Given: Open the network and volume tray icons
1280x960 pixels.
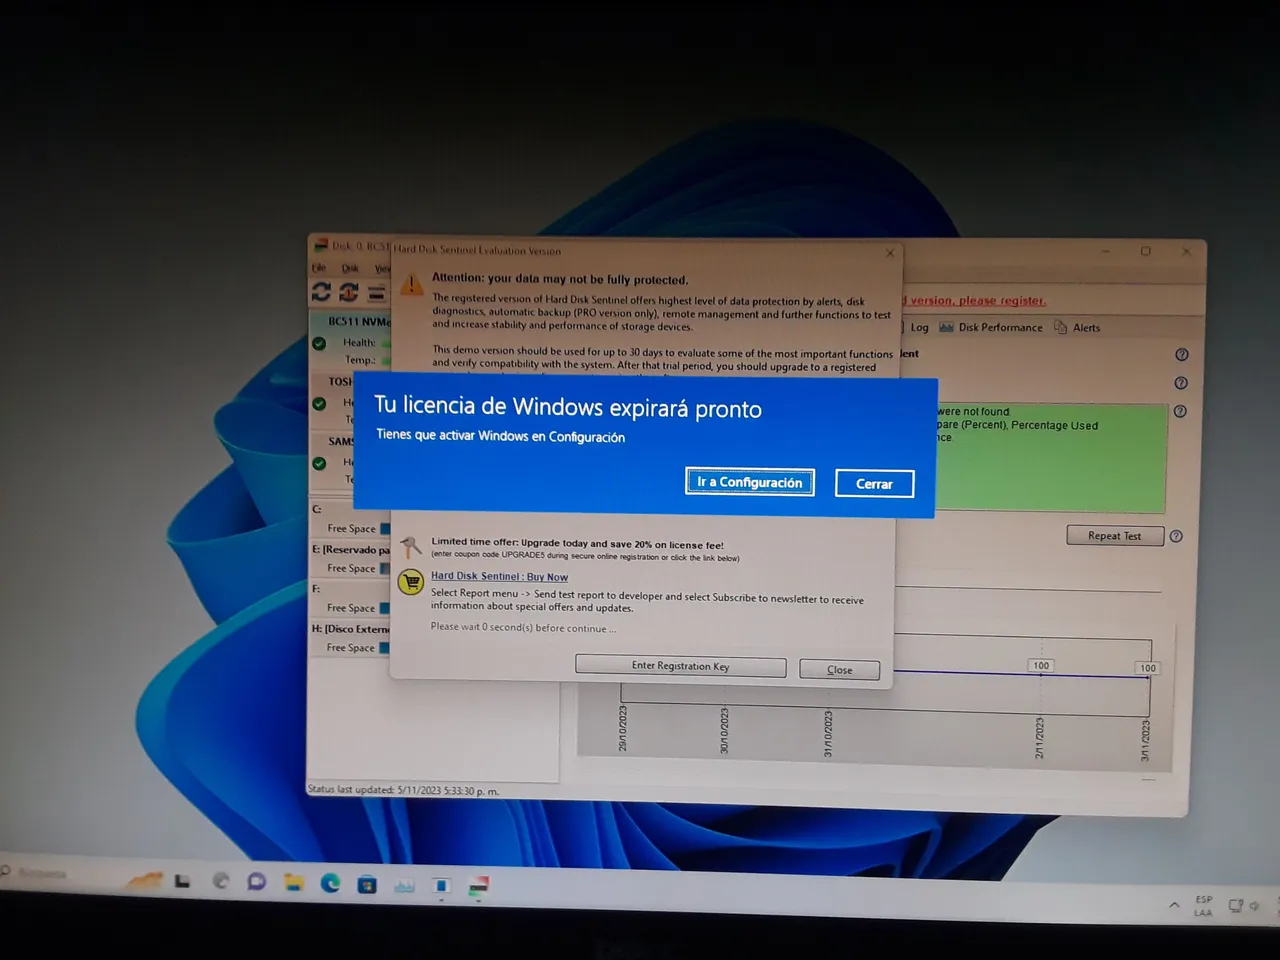Looking at the screenshot, I should [x=1244, y=906].
